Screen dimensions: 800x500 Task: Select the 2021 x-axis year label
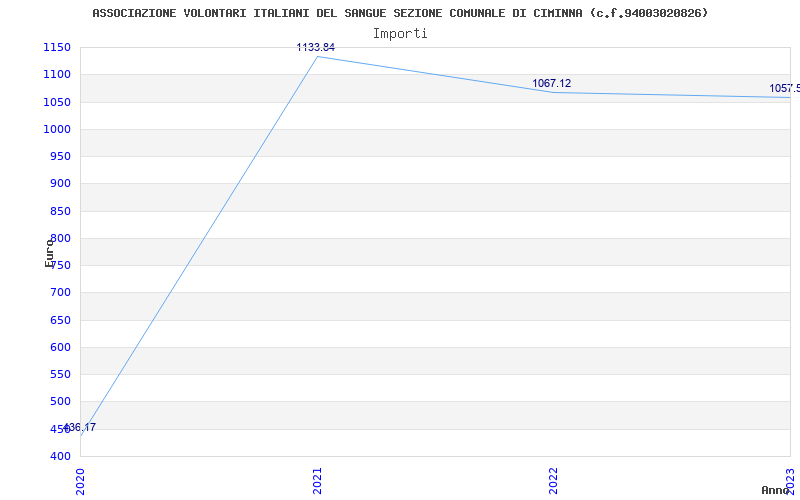click(317, 481)
